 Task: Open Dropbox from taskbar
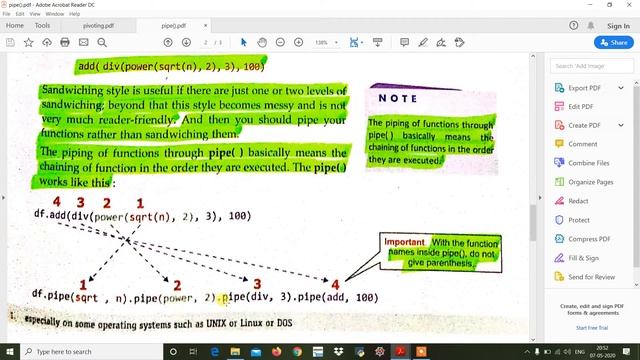pyautogui.click(x=338, y=351)
